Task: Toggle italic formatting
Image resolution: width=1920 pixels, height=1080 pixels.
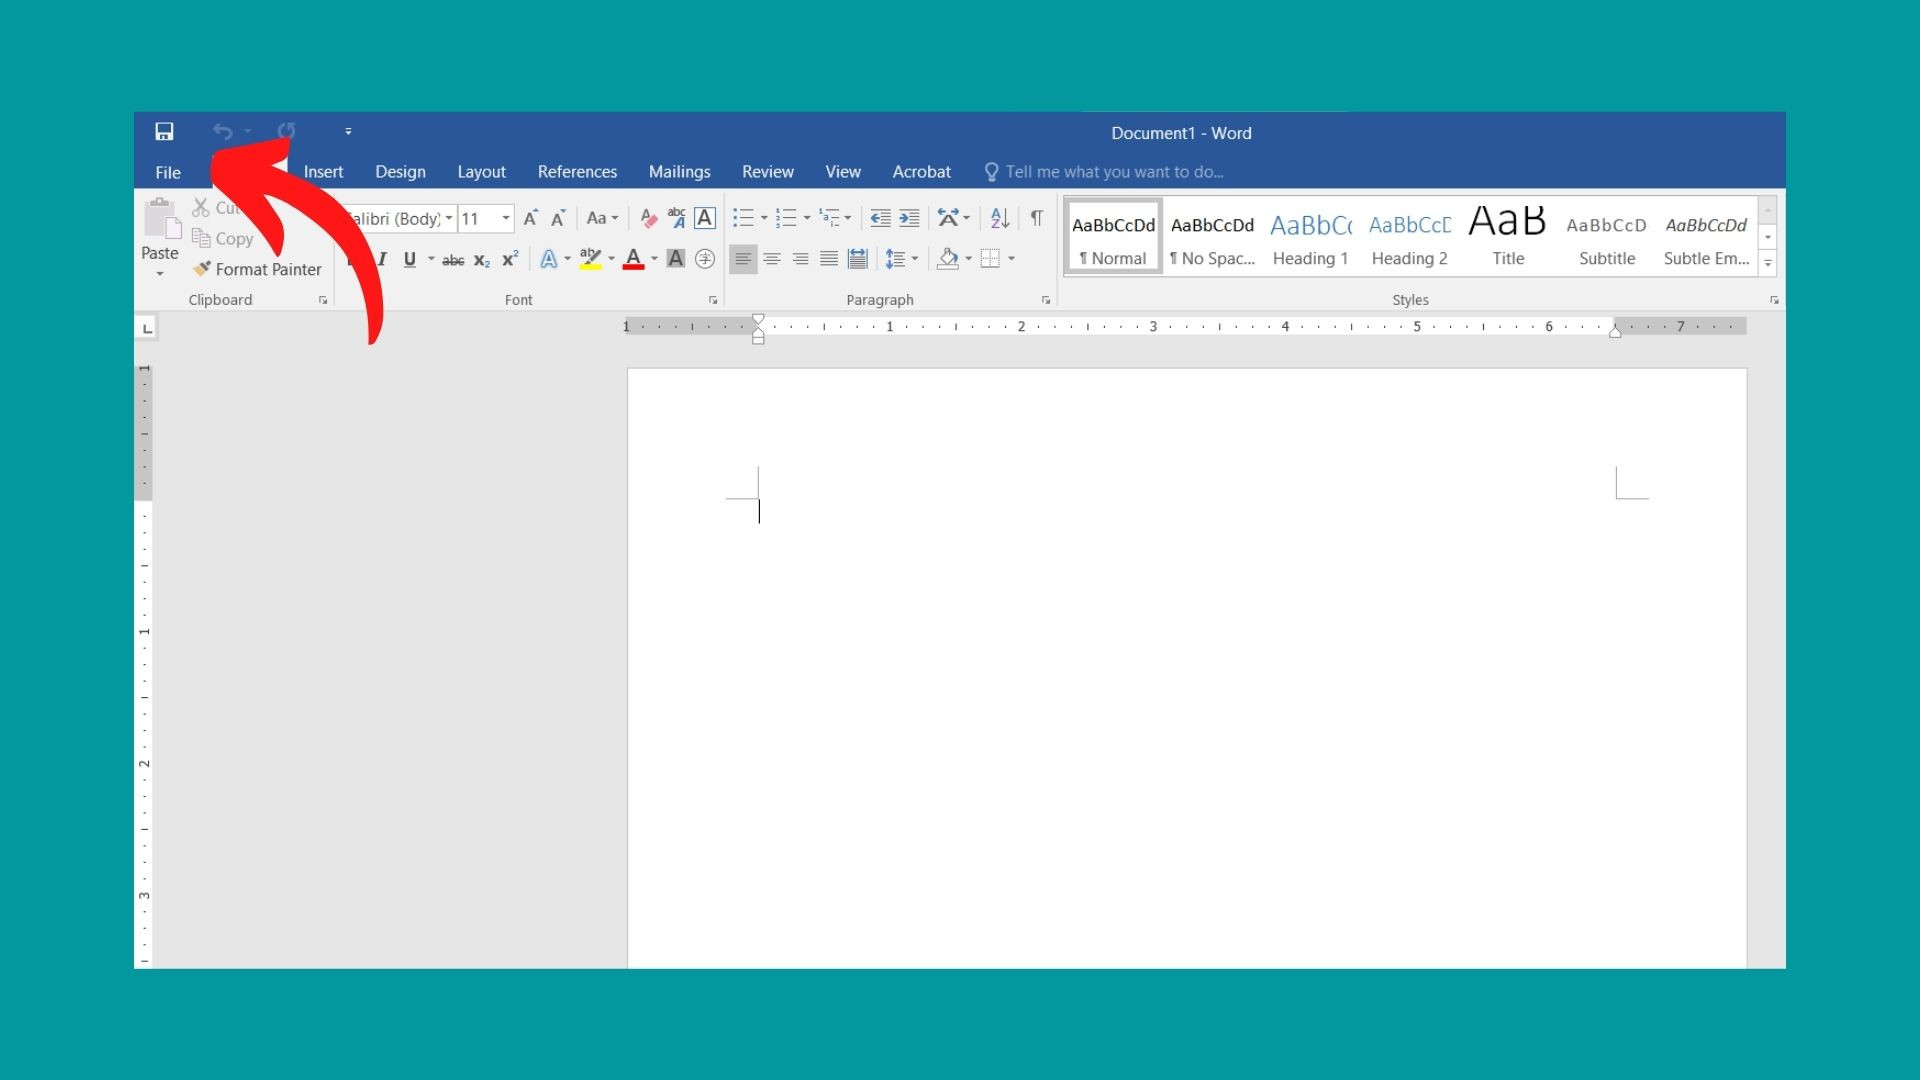Action: coord(382,259)
